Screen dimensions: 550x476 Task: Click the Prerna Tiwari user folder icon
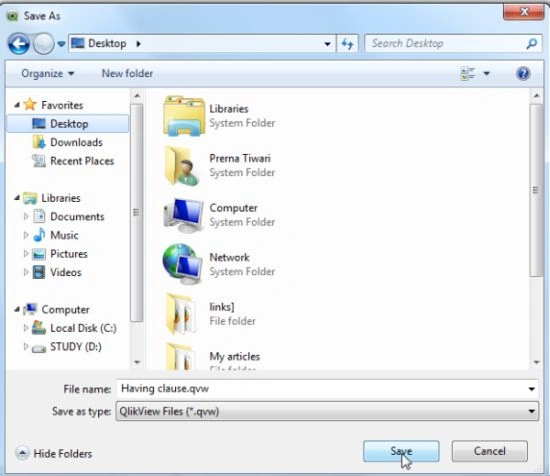(x=182, y=166)
